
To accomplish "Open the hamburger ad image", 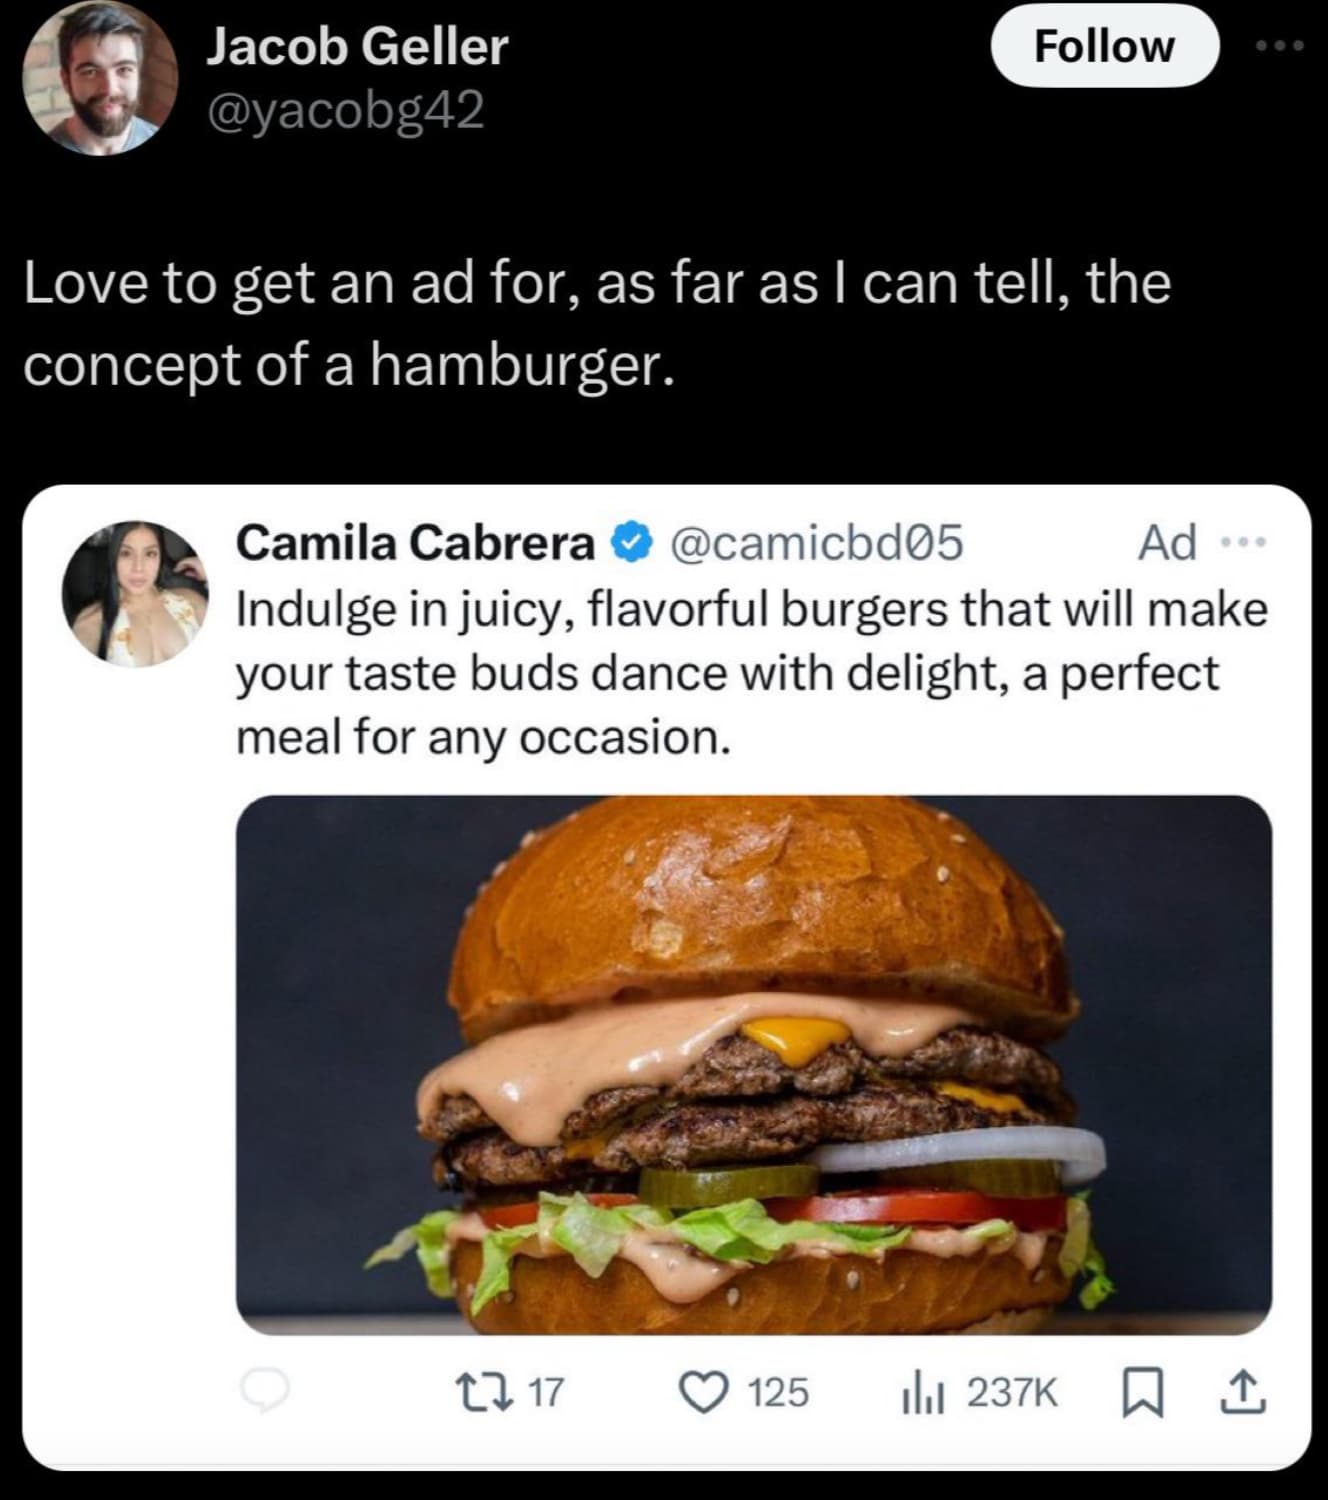I will click(754, 1064).
